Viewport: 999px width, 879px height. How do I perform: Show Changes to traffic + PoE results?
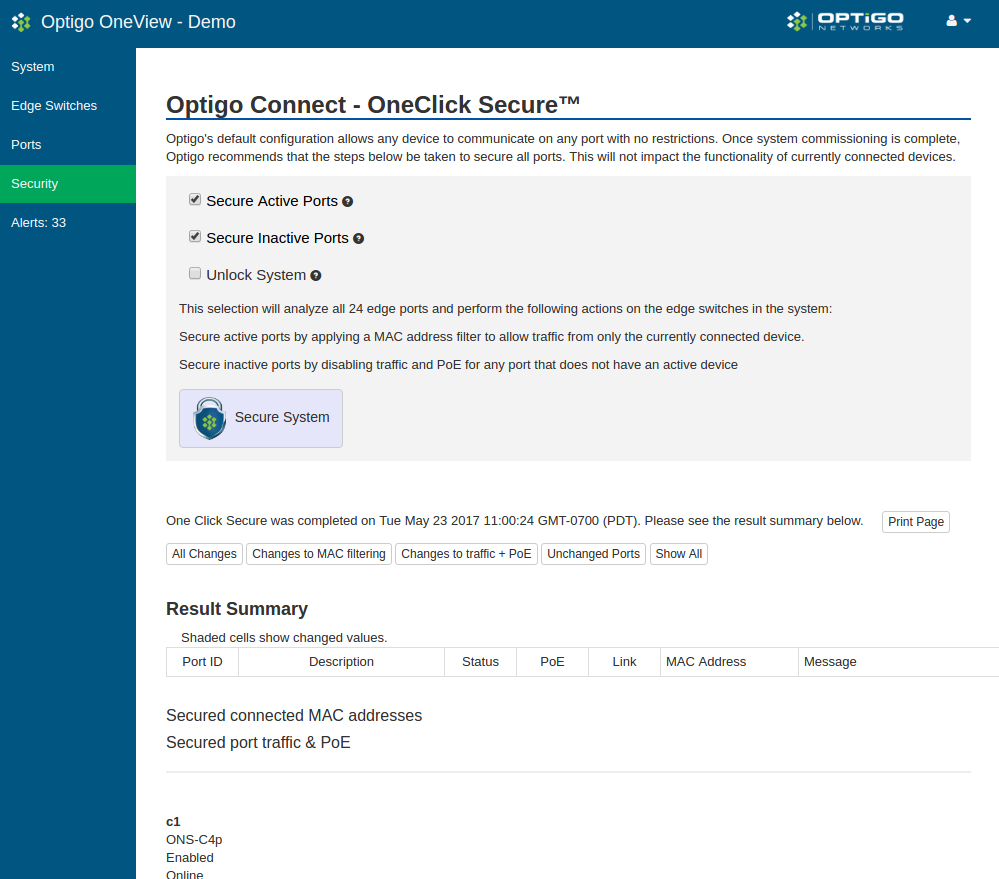click(x=466, y=554)
